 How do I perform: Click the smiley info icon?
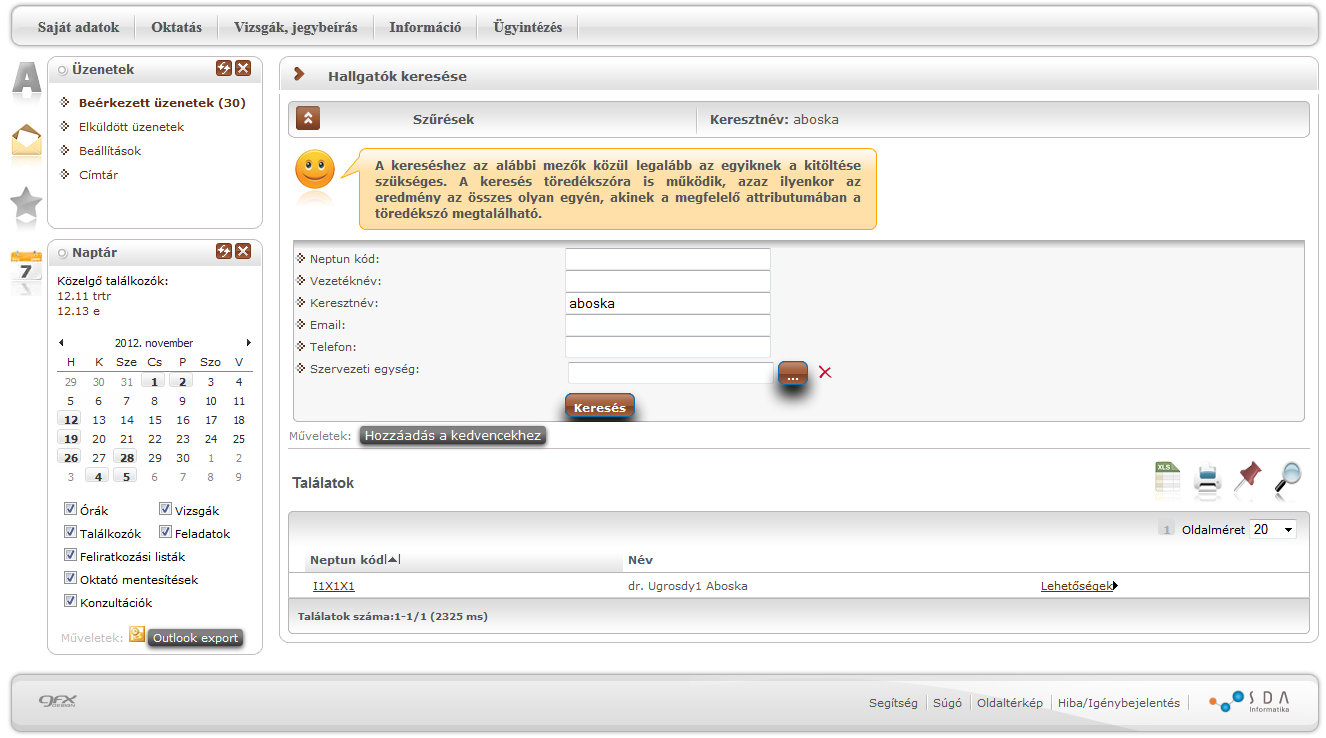(315, 170)
